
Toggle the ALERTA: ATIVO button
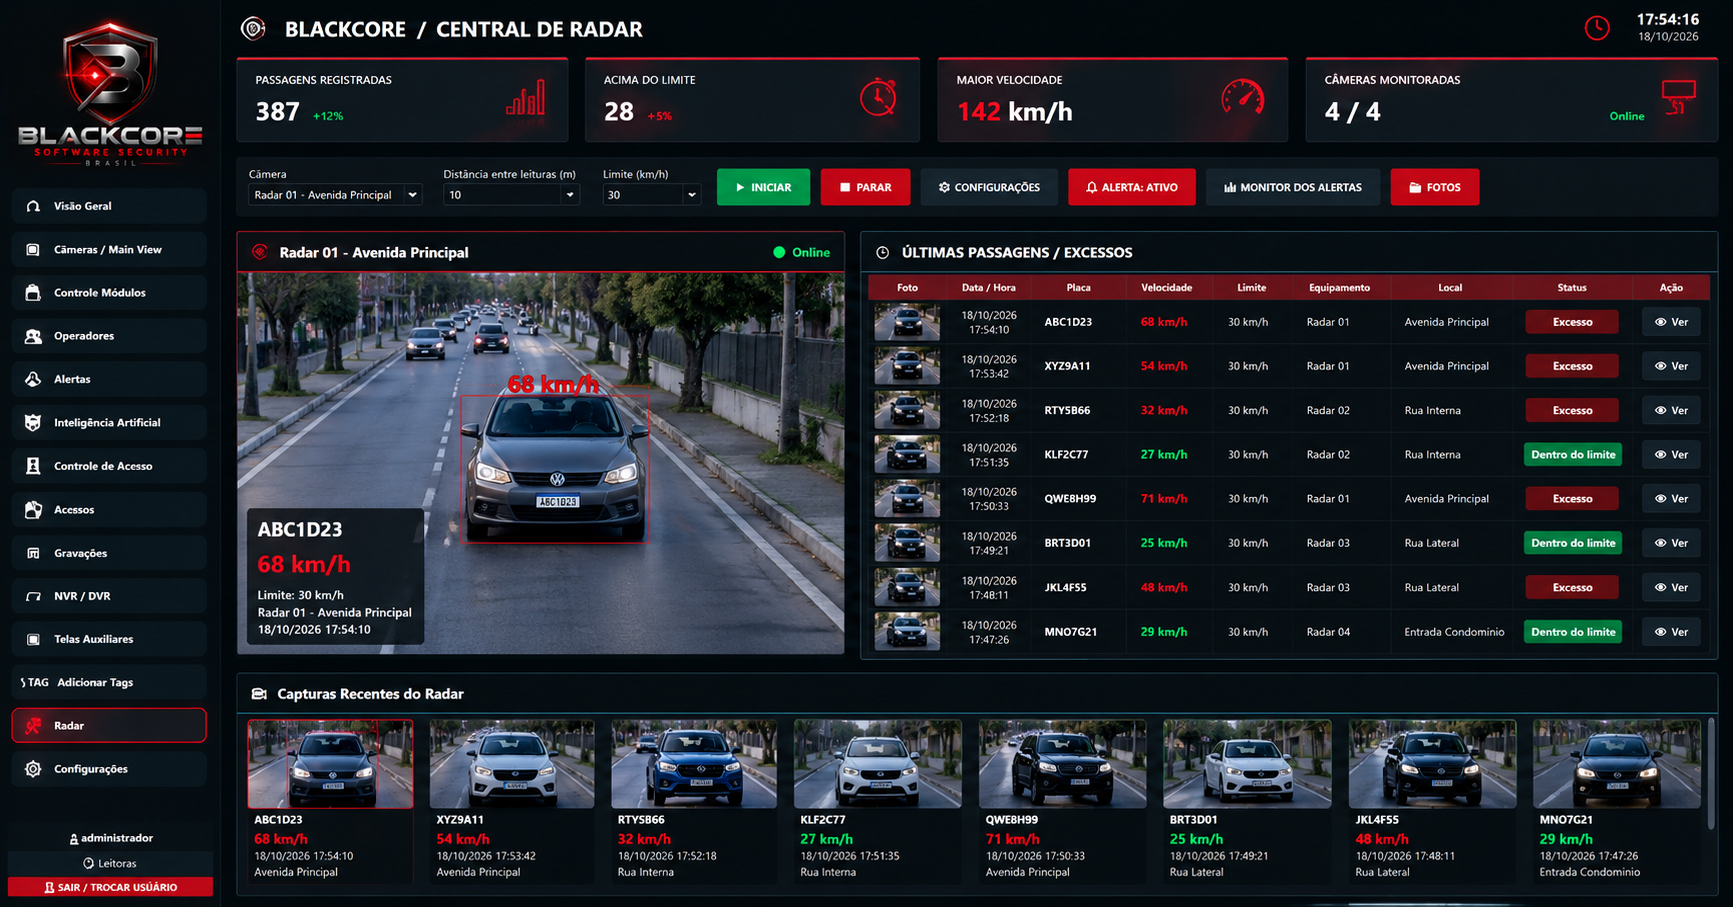[x=1131, y=187]
